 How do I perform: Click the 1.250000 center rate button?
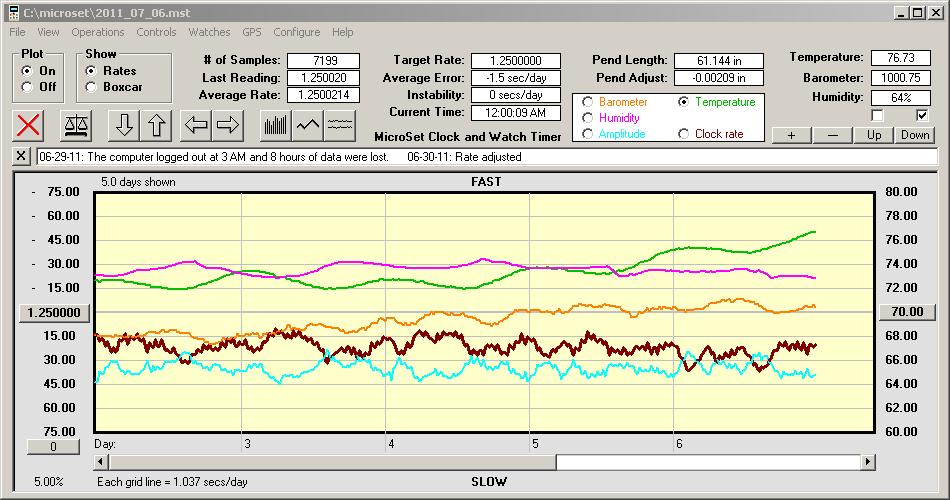[54, 313]
